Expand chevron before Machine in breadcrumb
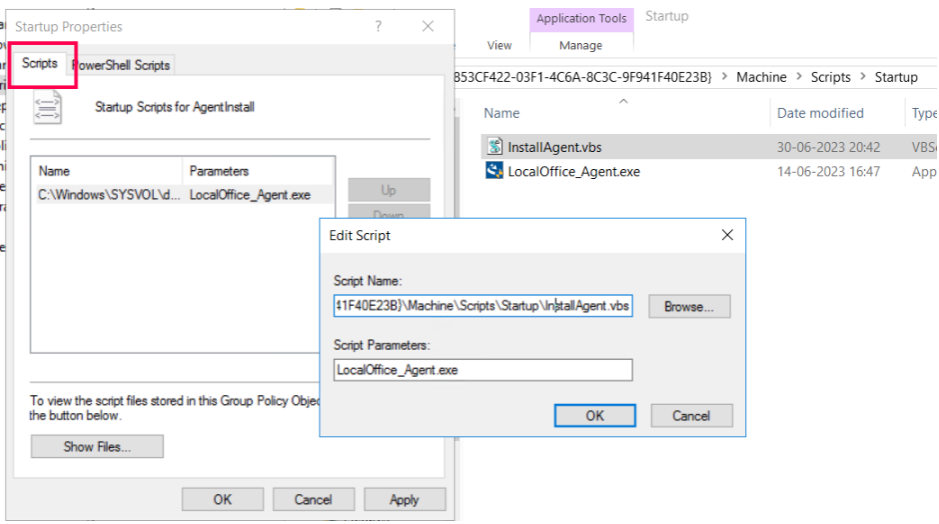939x524 pixels. [x=725, y=77]
